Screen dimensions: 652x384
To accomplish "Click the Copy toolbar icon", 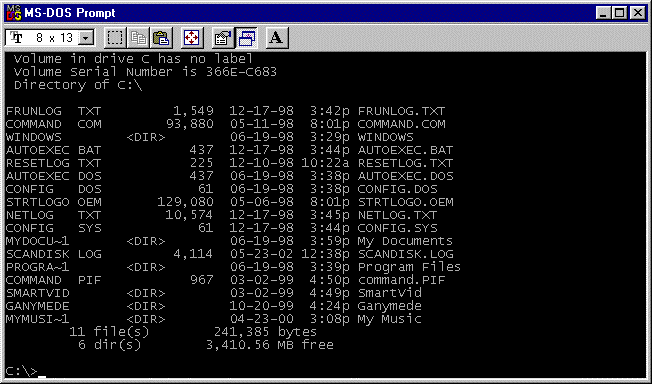I will (138, 38).
